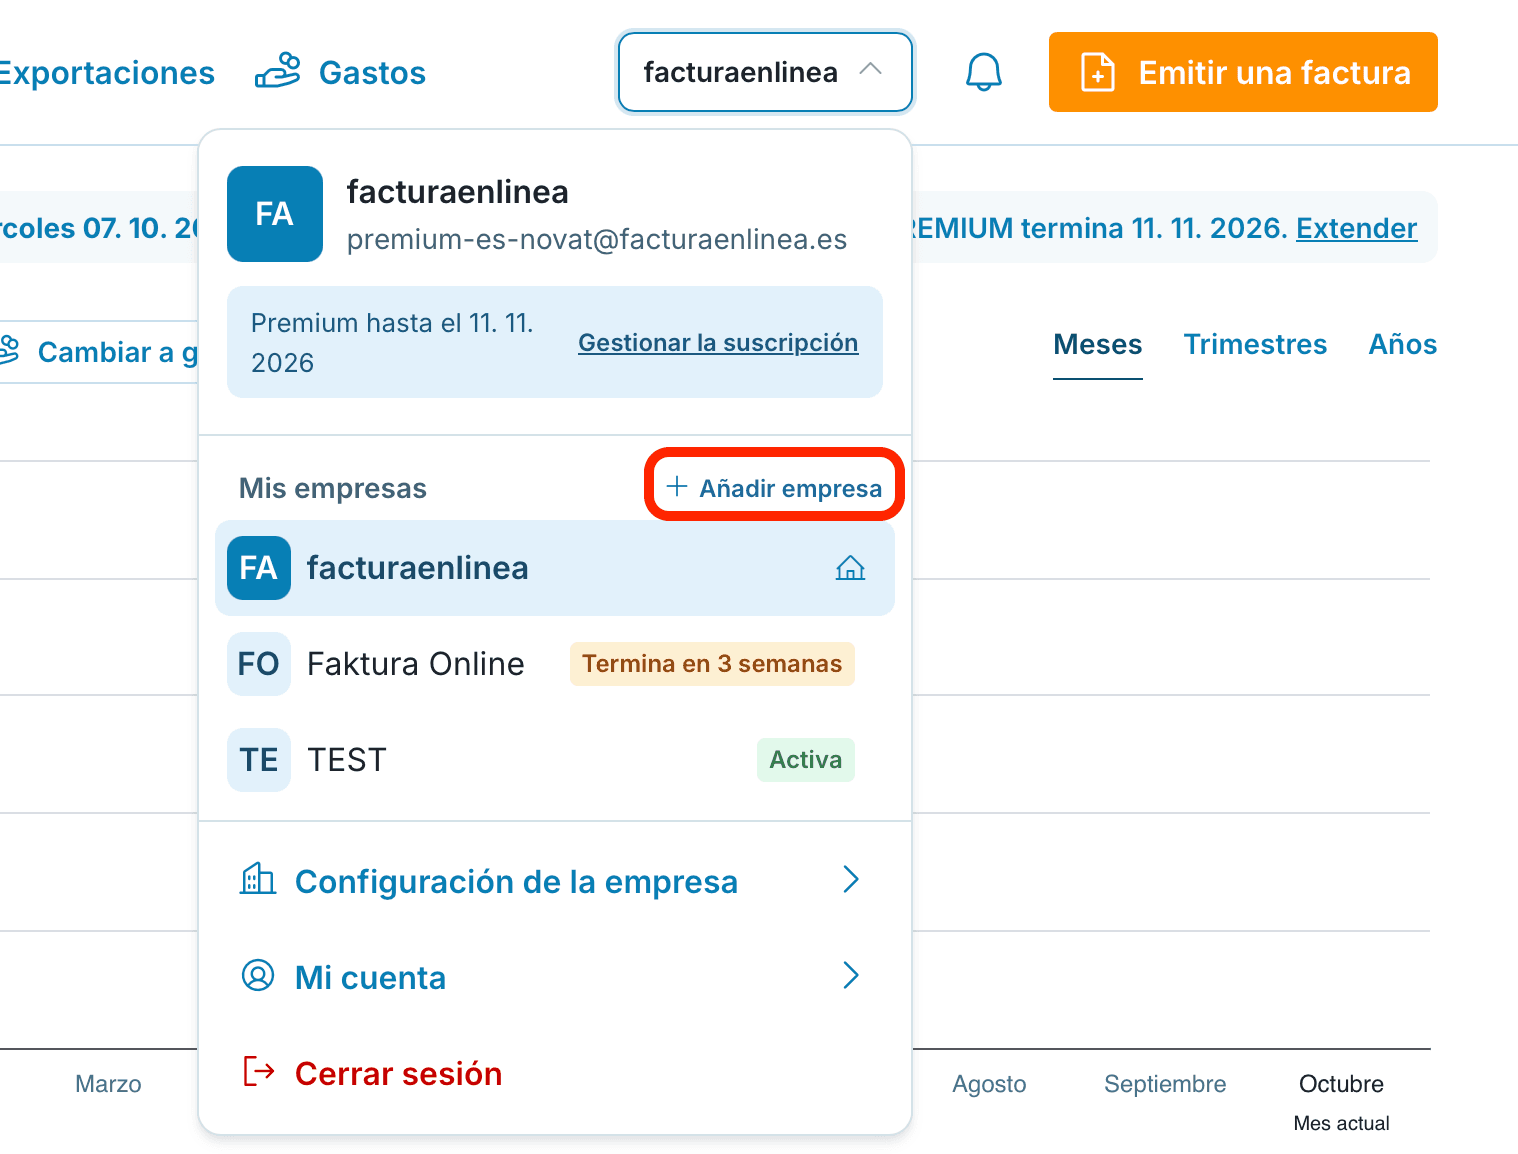Click the logout arrow icon beside Cerrar sesión

coord(259,1071)
